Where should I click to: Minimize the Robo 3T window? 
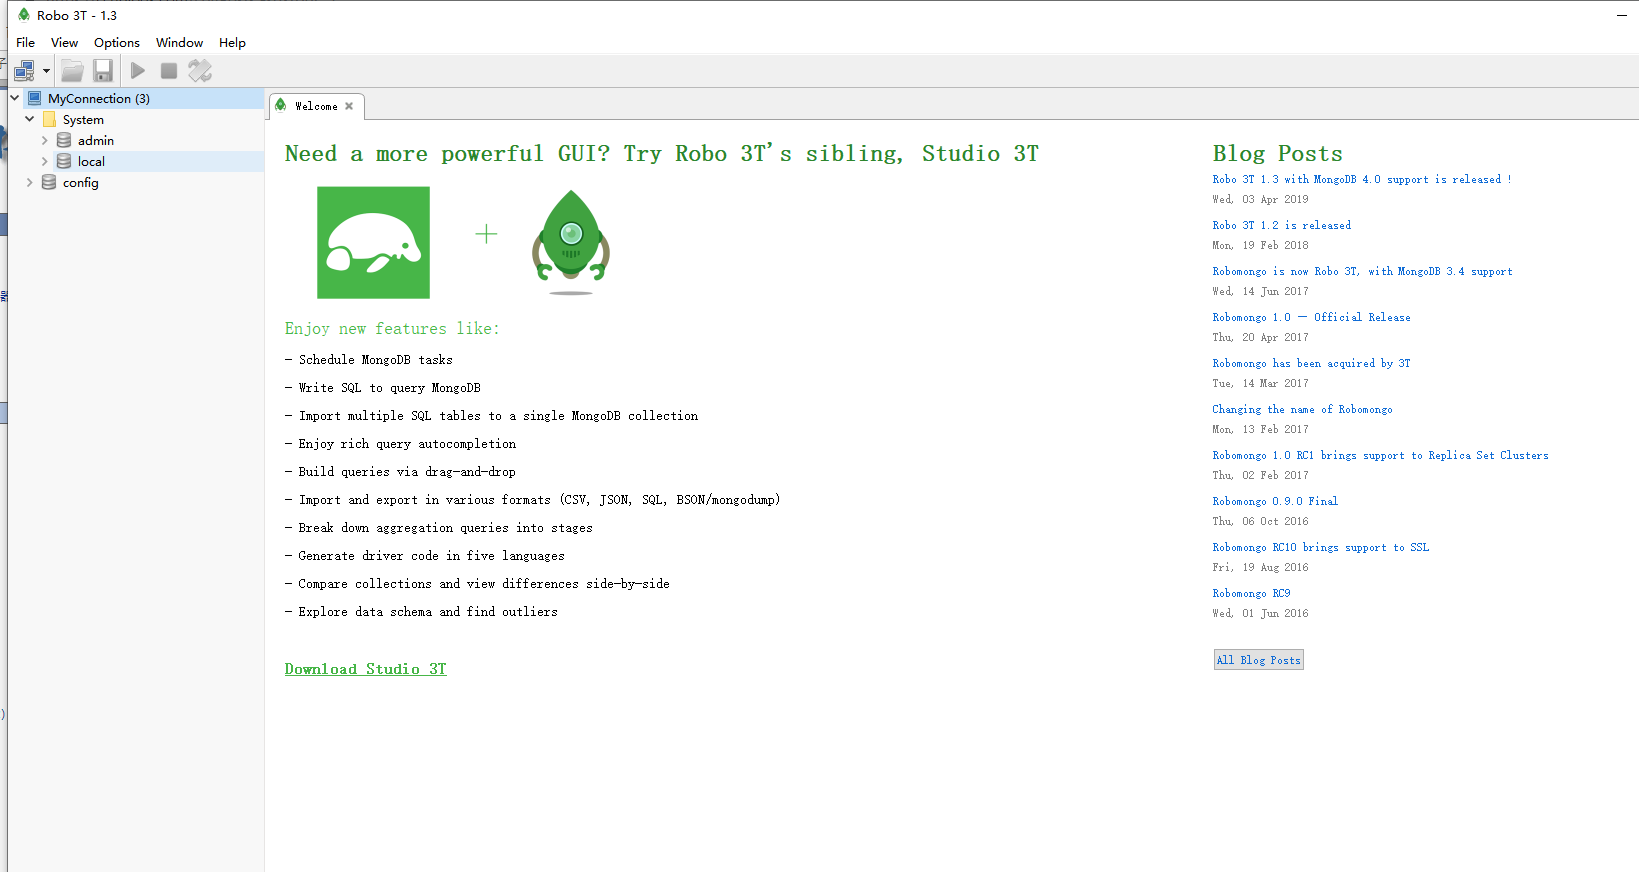1621,15
